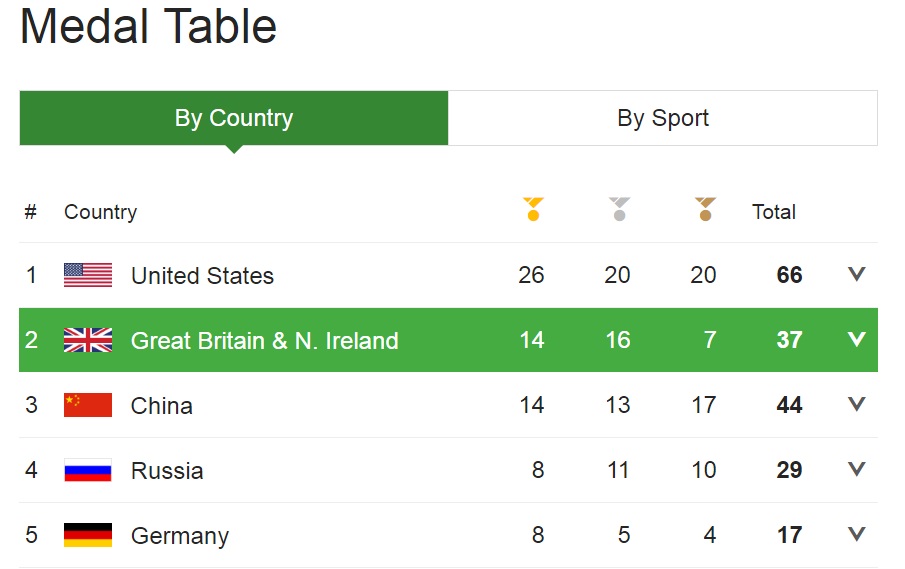Screen dimensions: 905x569
Task: Click the Great Britain flag icon
Action: (88, 340)
